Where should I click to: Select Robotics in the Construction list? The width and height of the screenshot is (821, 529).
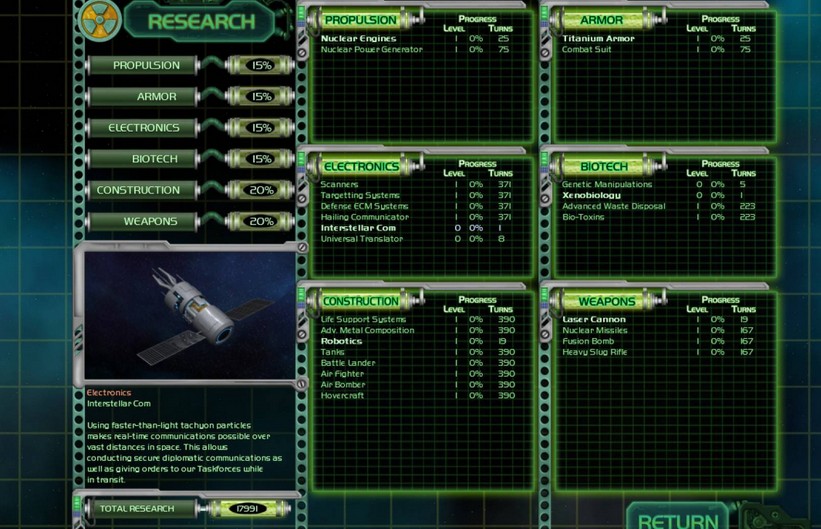[x=341, y=341]
